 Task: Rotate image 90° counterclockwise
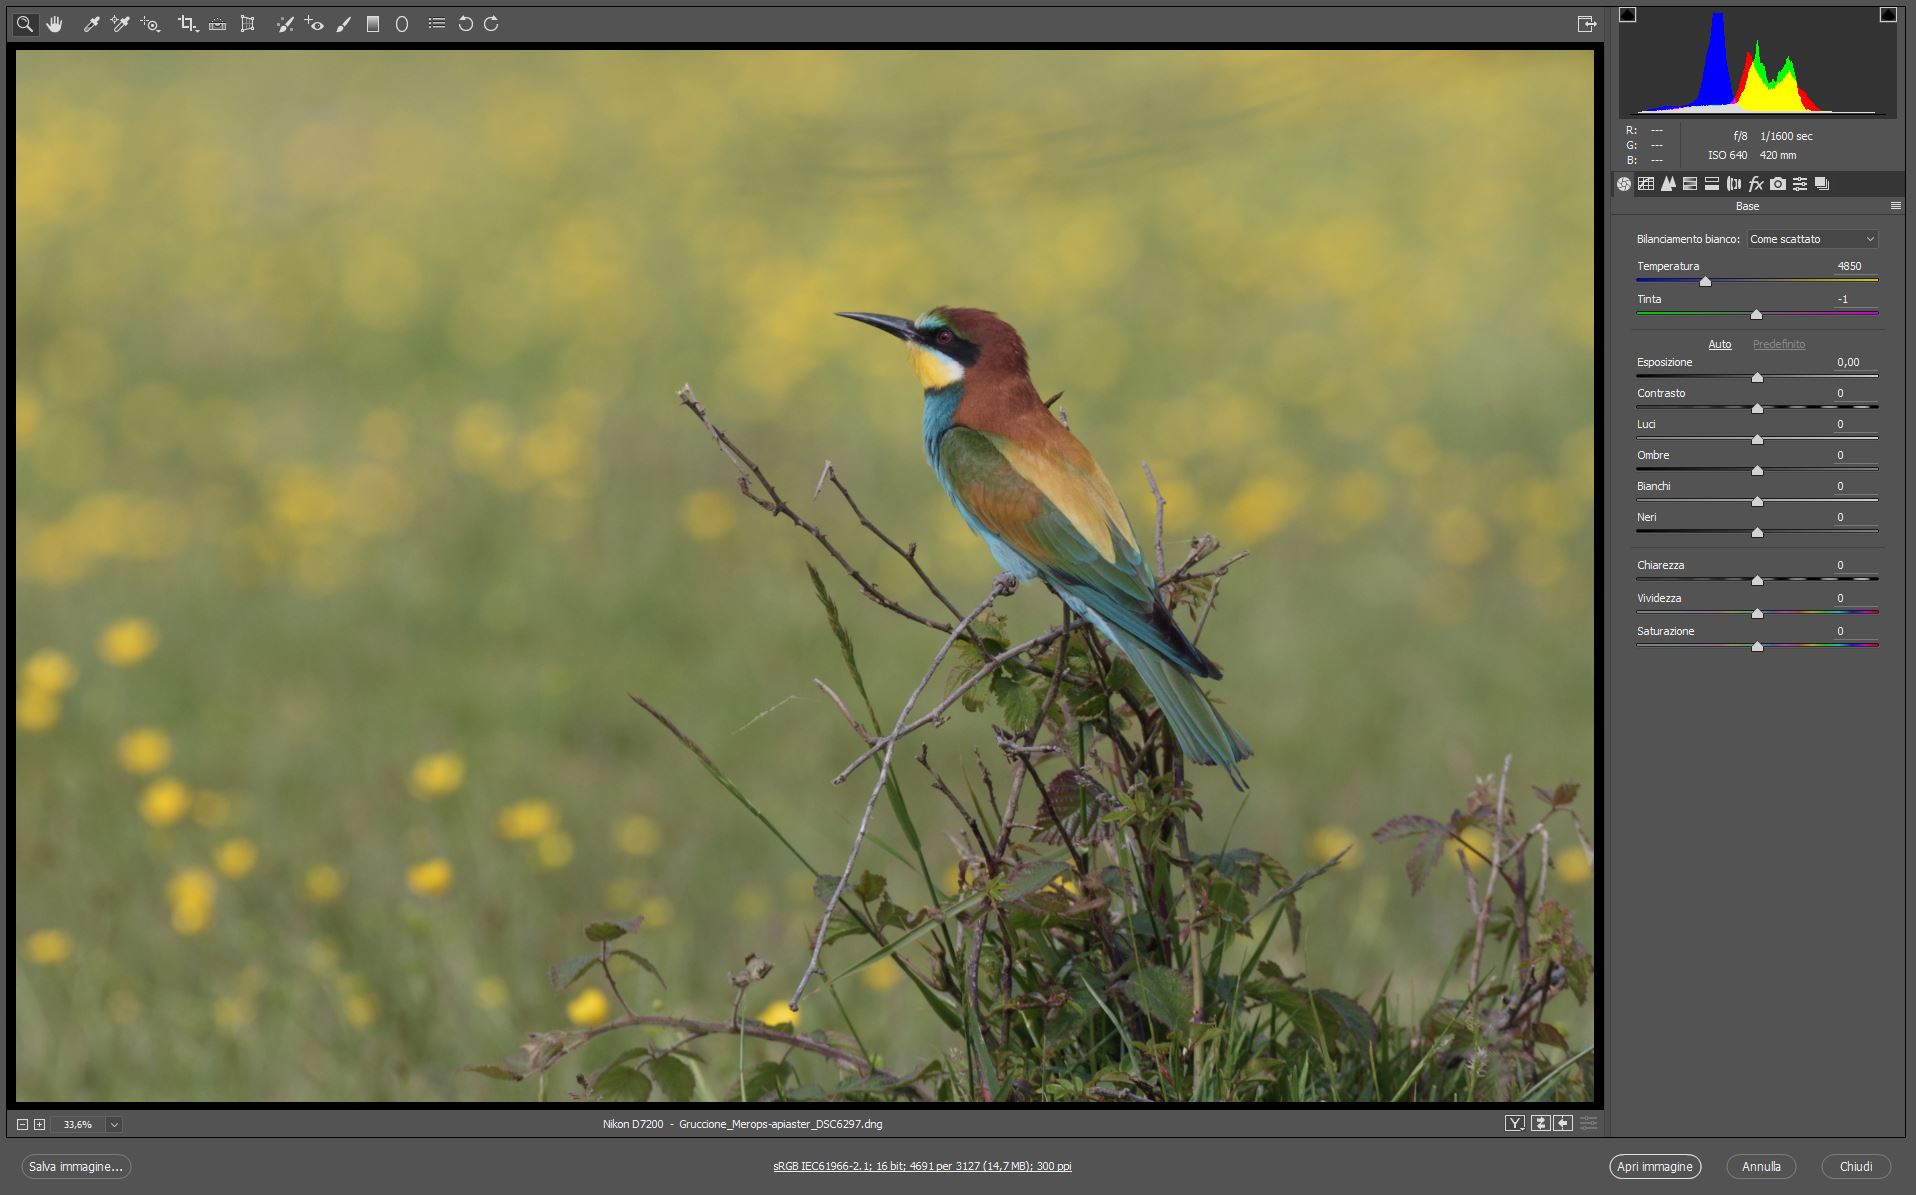point(465,24)
